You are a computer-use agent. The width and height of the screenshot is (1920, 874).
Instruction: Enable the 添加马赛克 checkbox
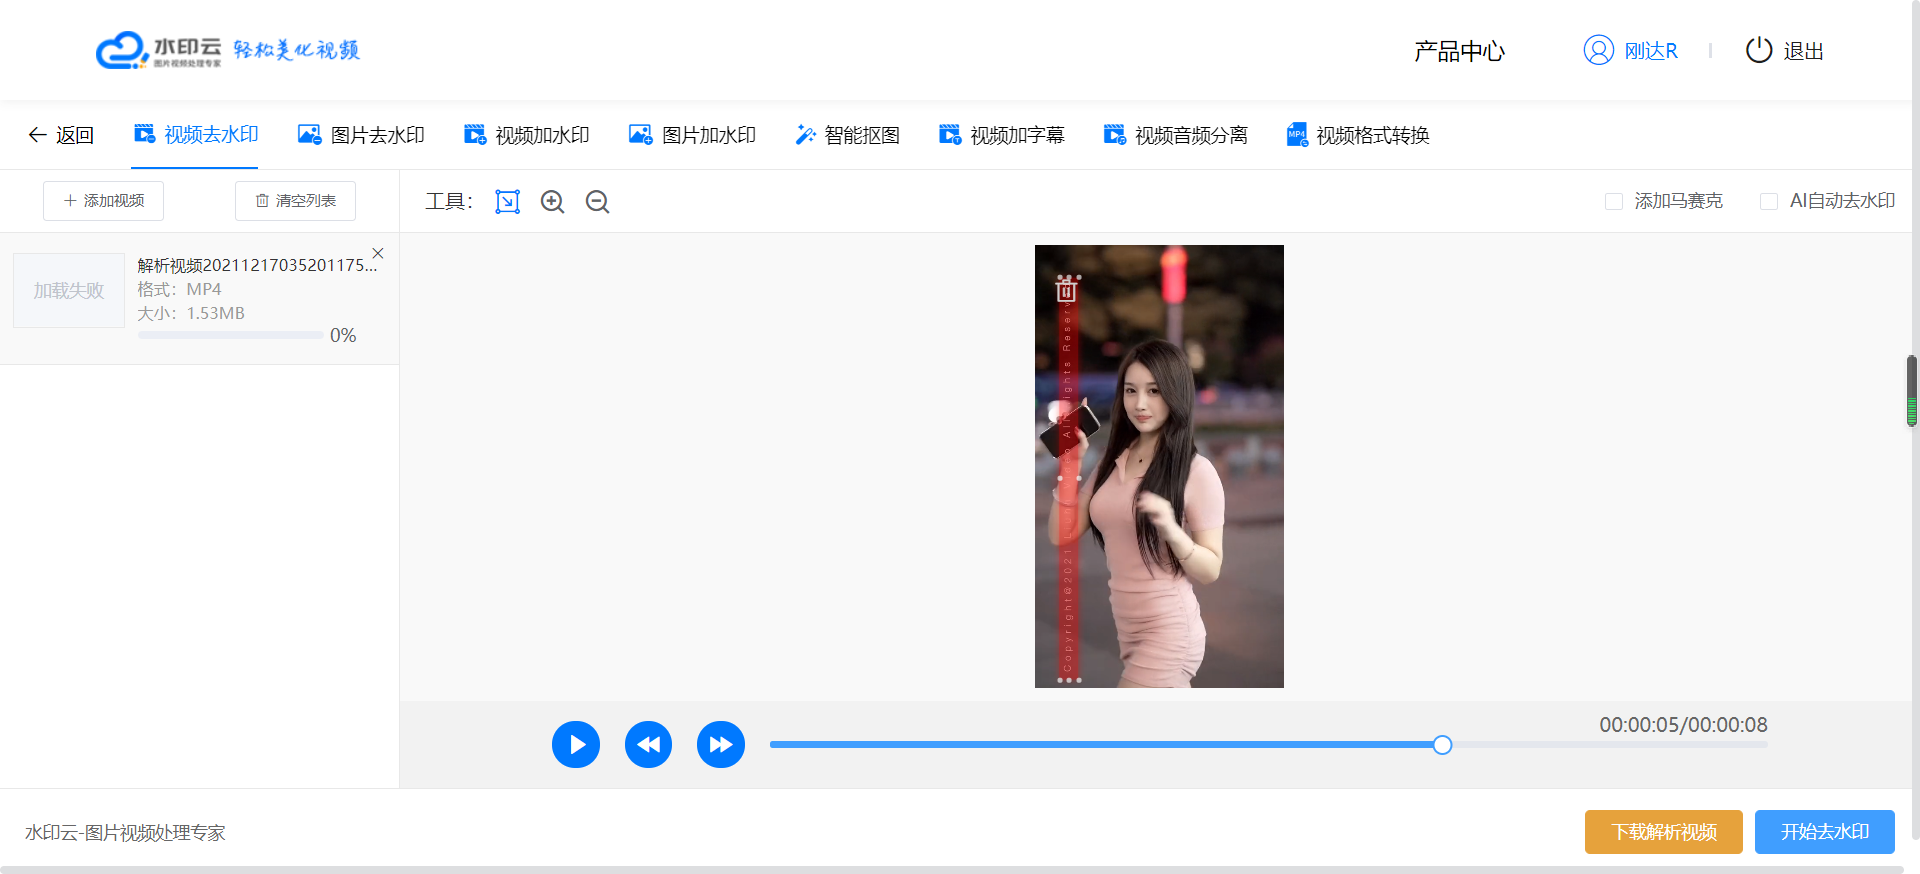coord(1614,202)
